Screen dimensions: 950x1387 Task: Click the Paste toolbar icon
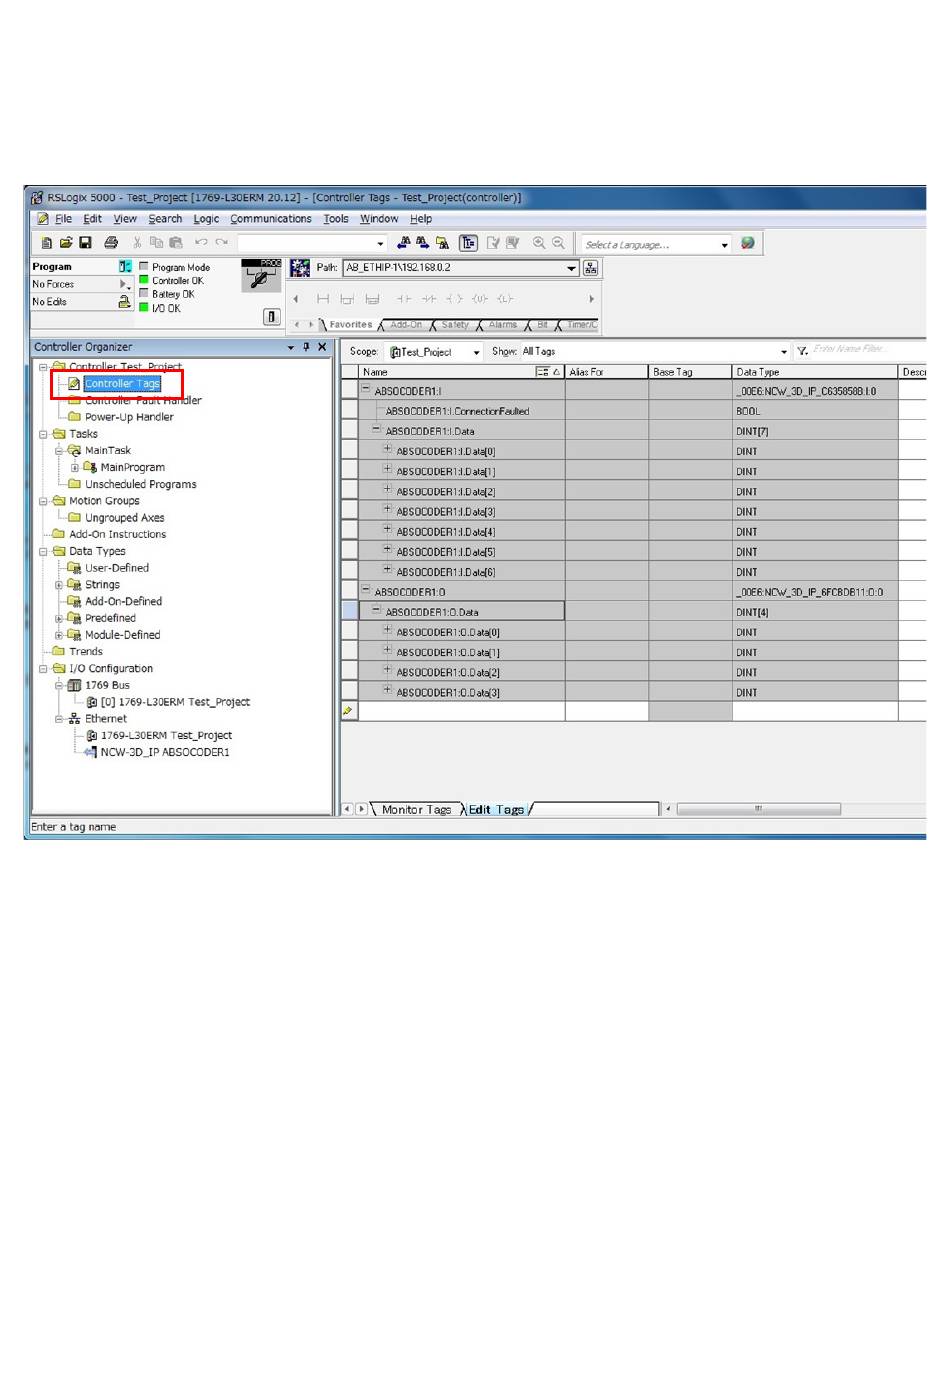(x=176, y=243)
